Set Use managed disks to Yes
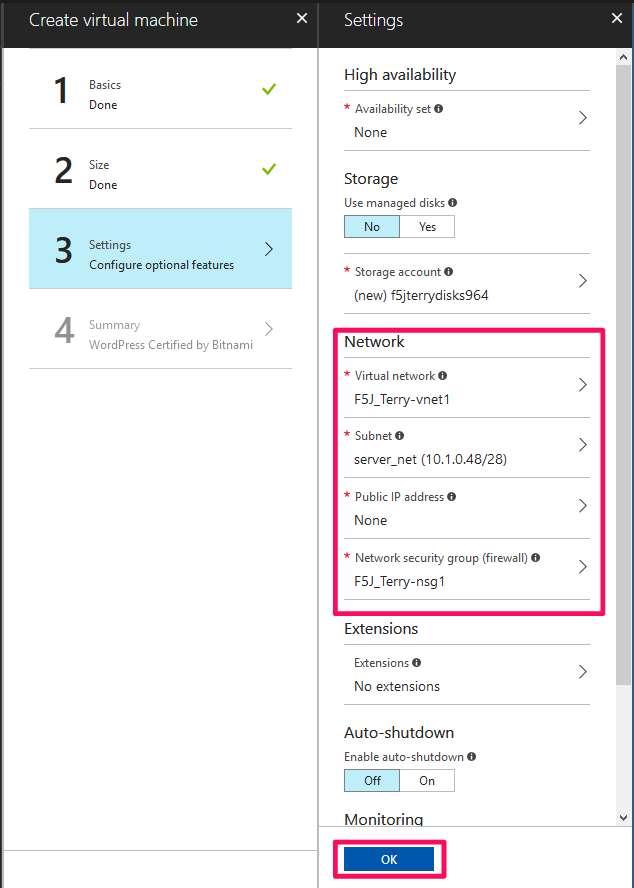 (427, 227)
